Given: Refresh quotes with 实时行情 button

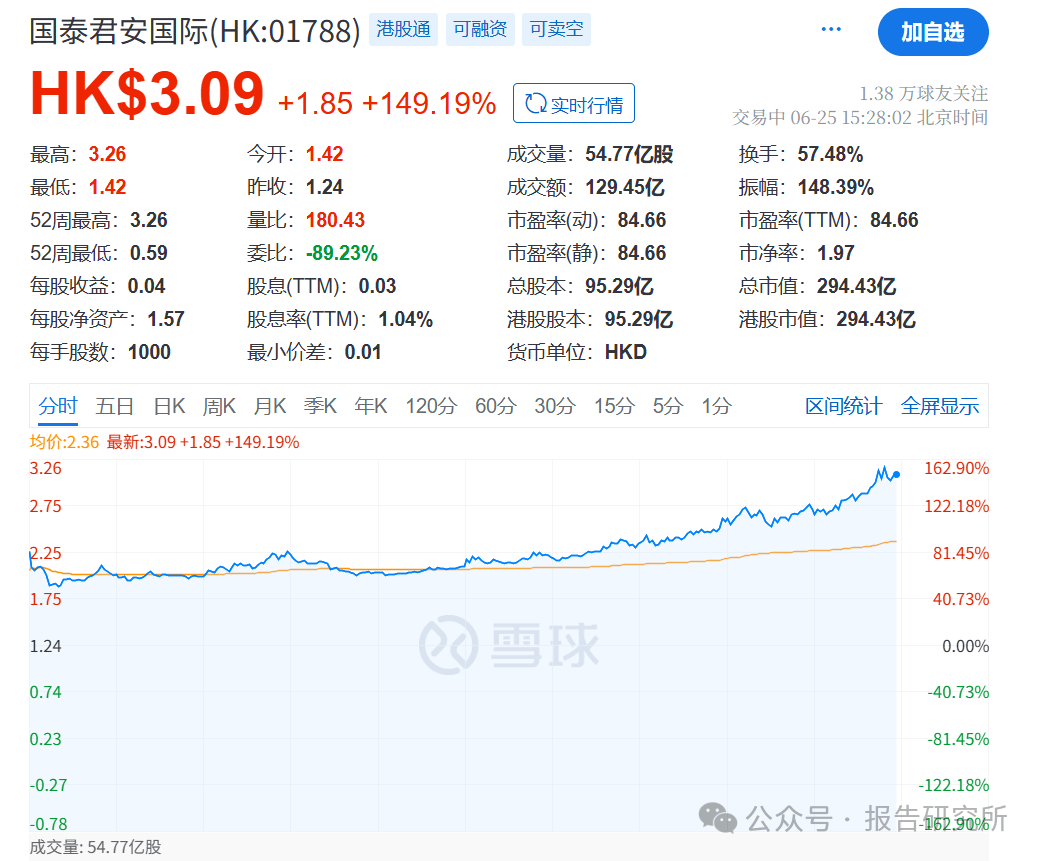Looking at the screenshot, I should point(574,104).
